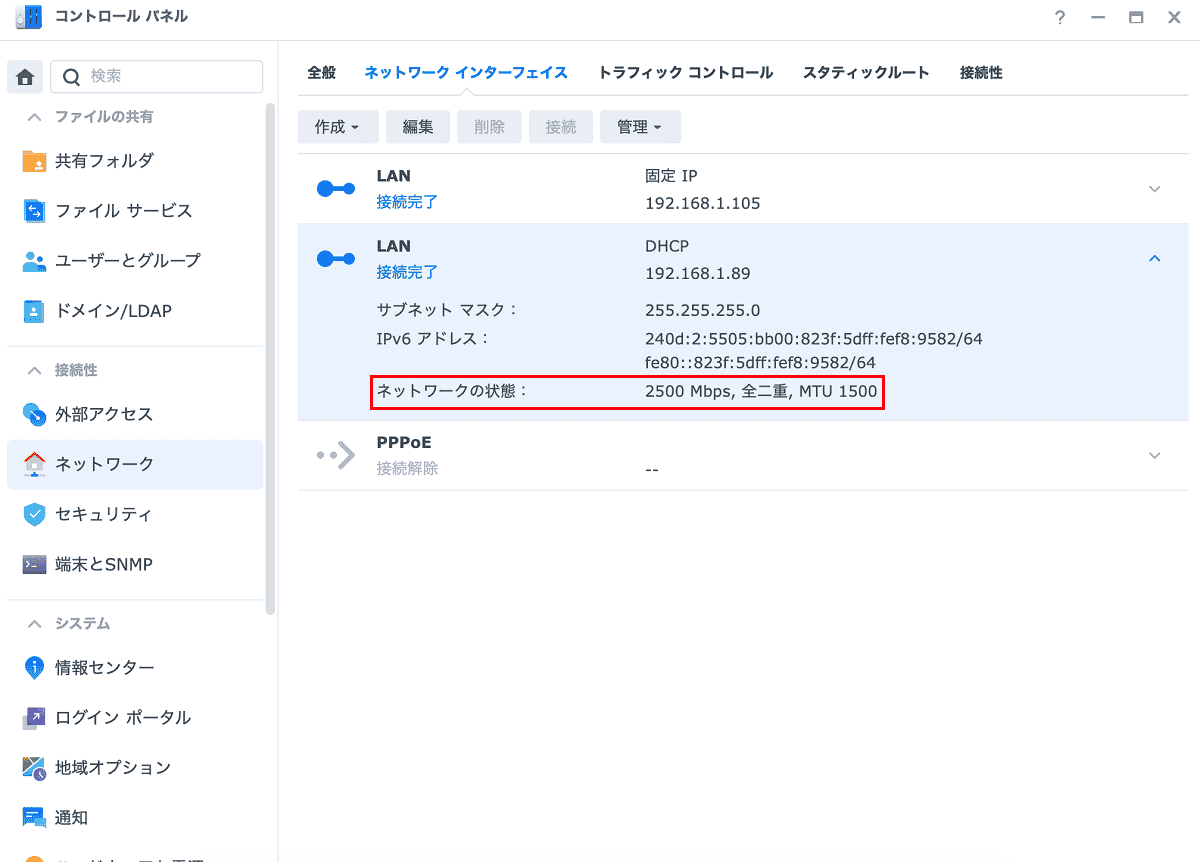Click the 固定 IP label
The image size is (1200, 862).
[671, 176]
